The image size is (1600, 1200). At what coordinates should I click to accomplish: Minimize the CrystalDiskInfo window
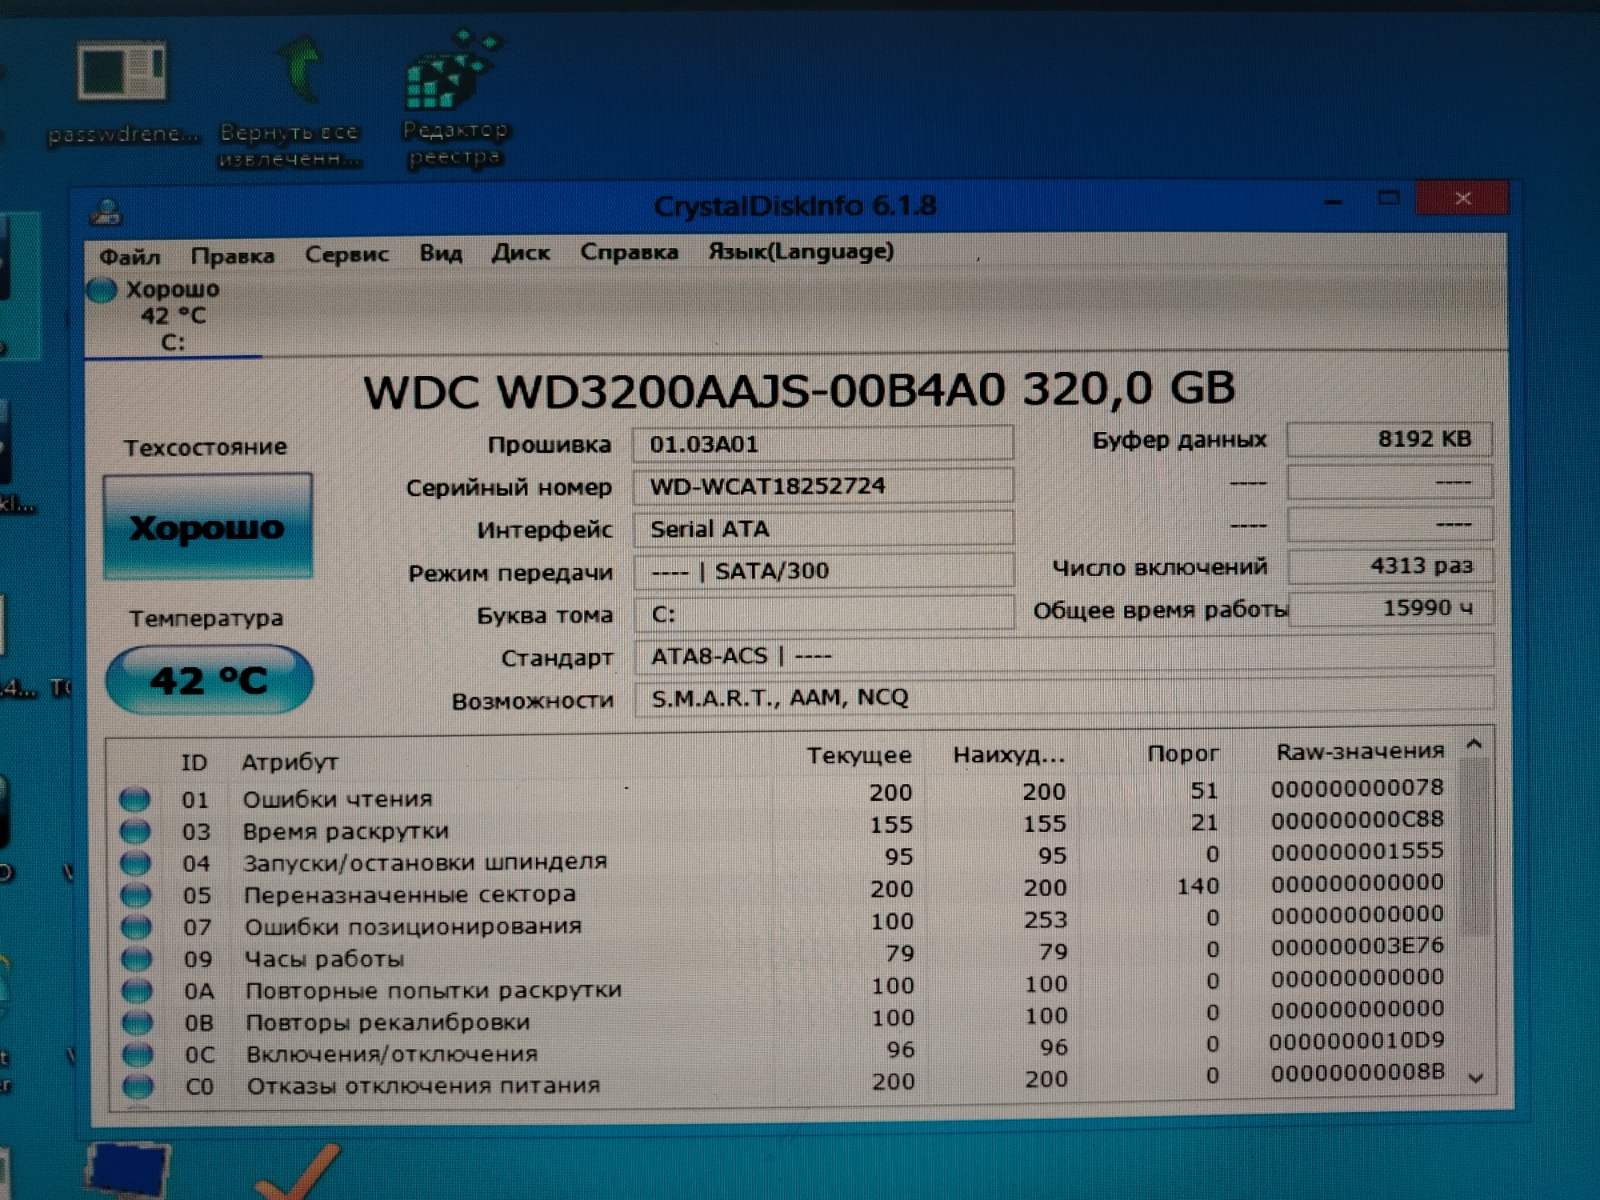pyautogui.click(x=1333, y=200)
